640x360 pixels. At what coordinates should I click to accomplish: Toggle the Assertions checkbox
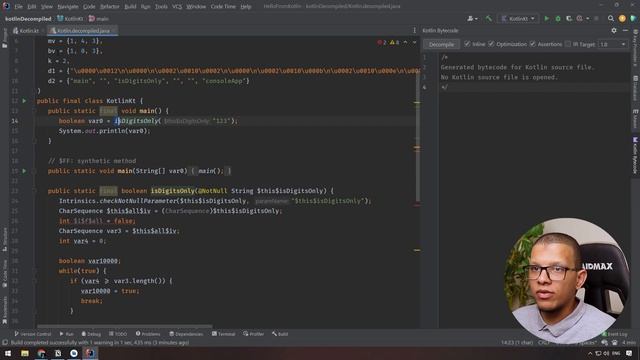pyautogui.click(x=533, y=44)
